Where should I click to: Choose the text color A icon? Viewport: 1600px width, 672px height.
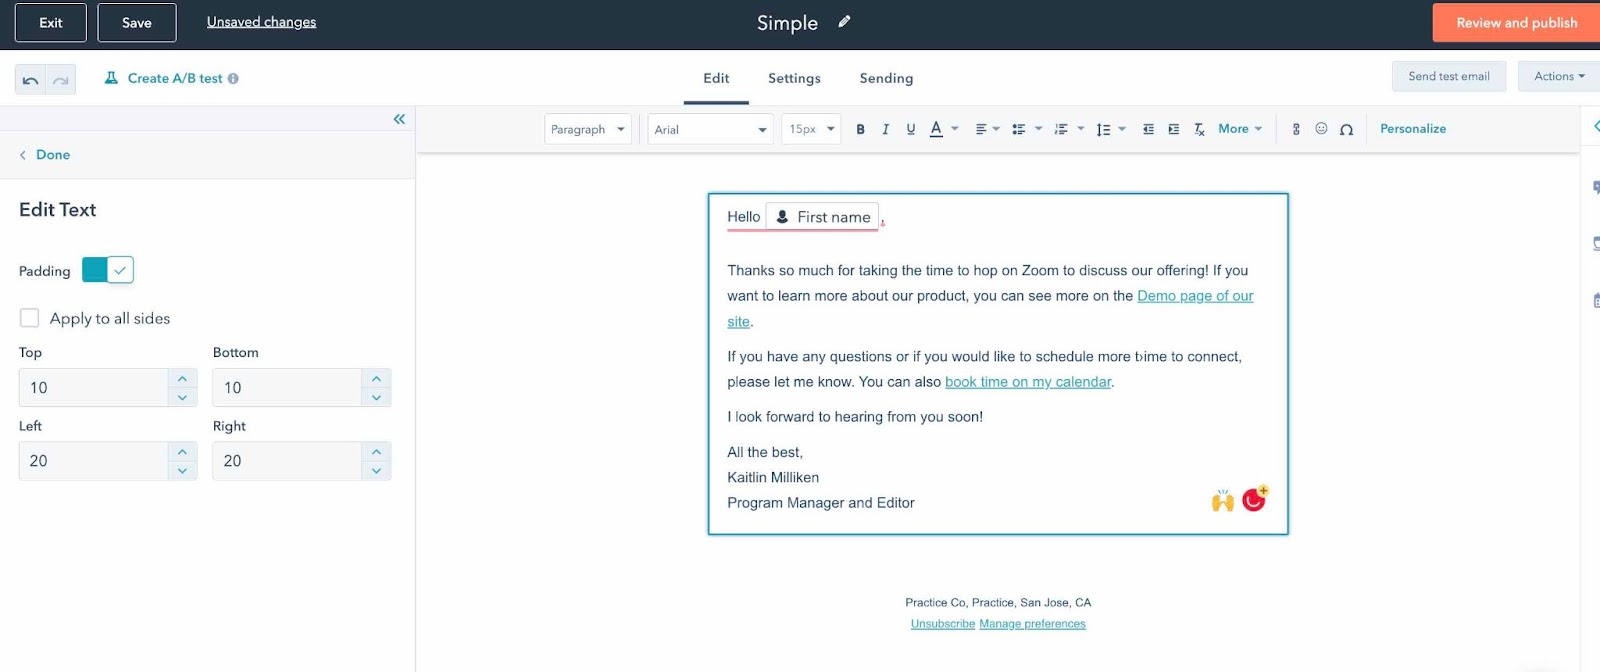pos(936,129)
